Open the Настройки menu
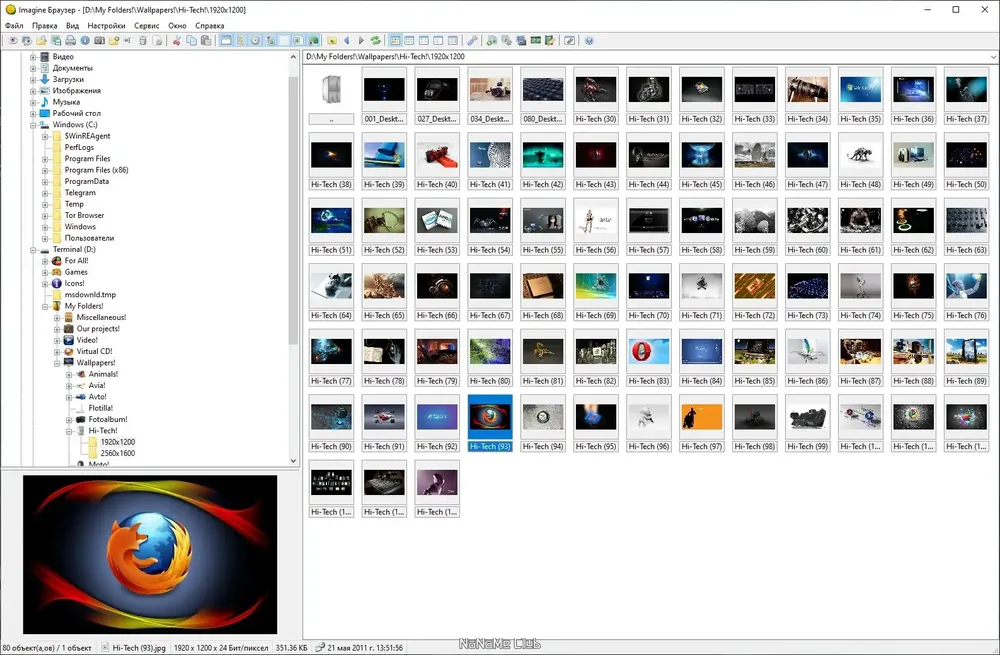 pyautogui.click(x=107, y=26)
